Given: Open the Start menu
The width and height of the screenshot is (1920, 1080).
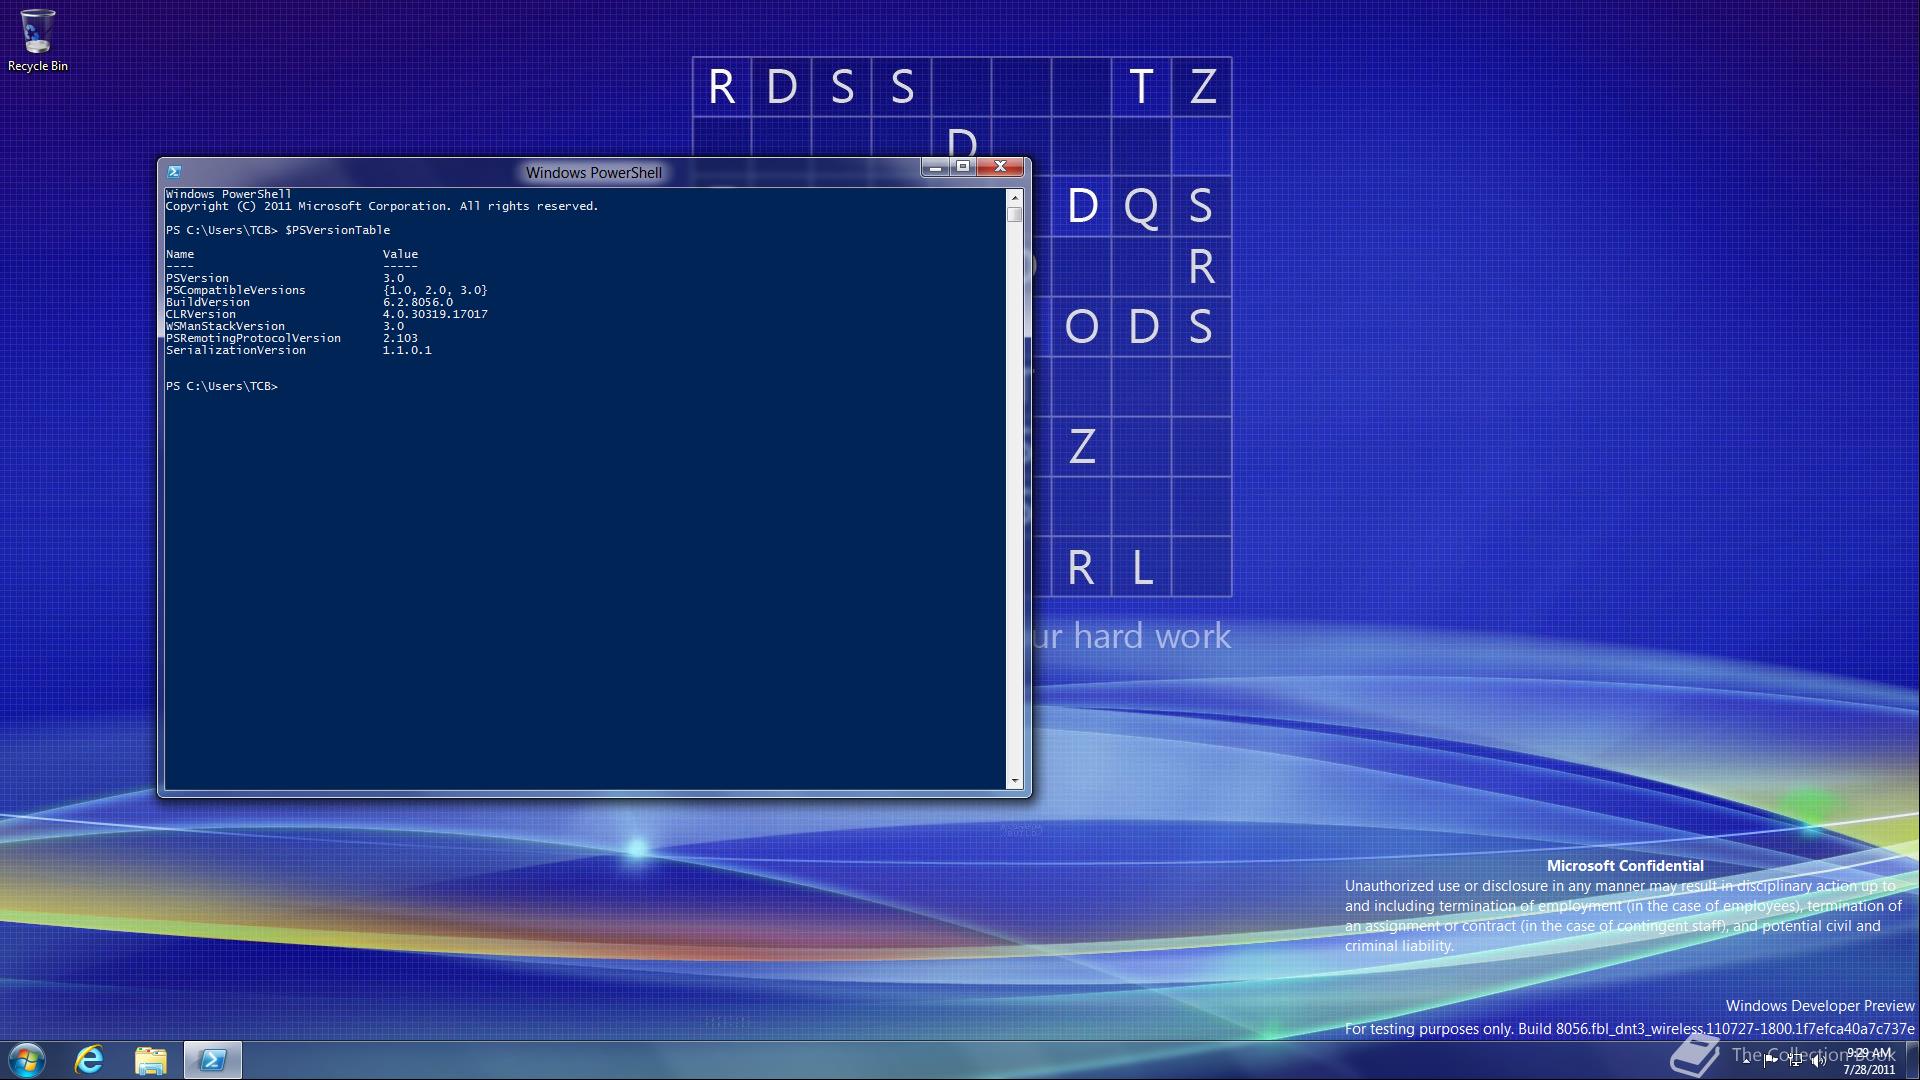Looking at the screenshot, I should coord(27,1059).
